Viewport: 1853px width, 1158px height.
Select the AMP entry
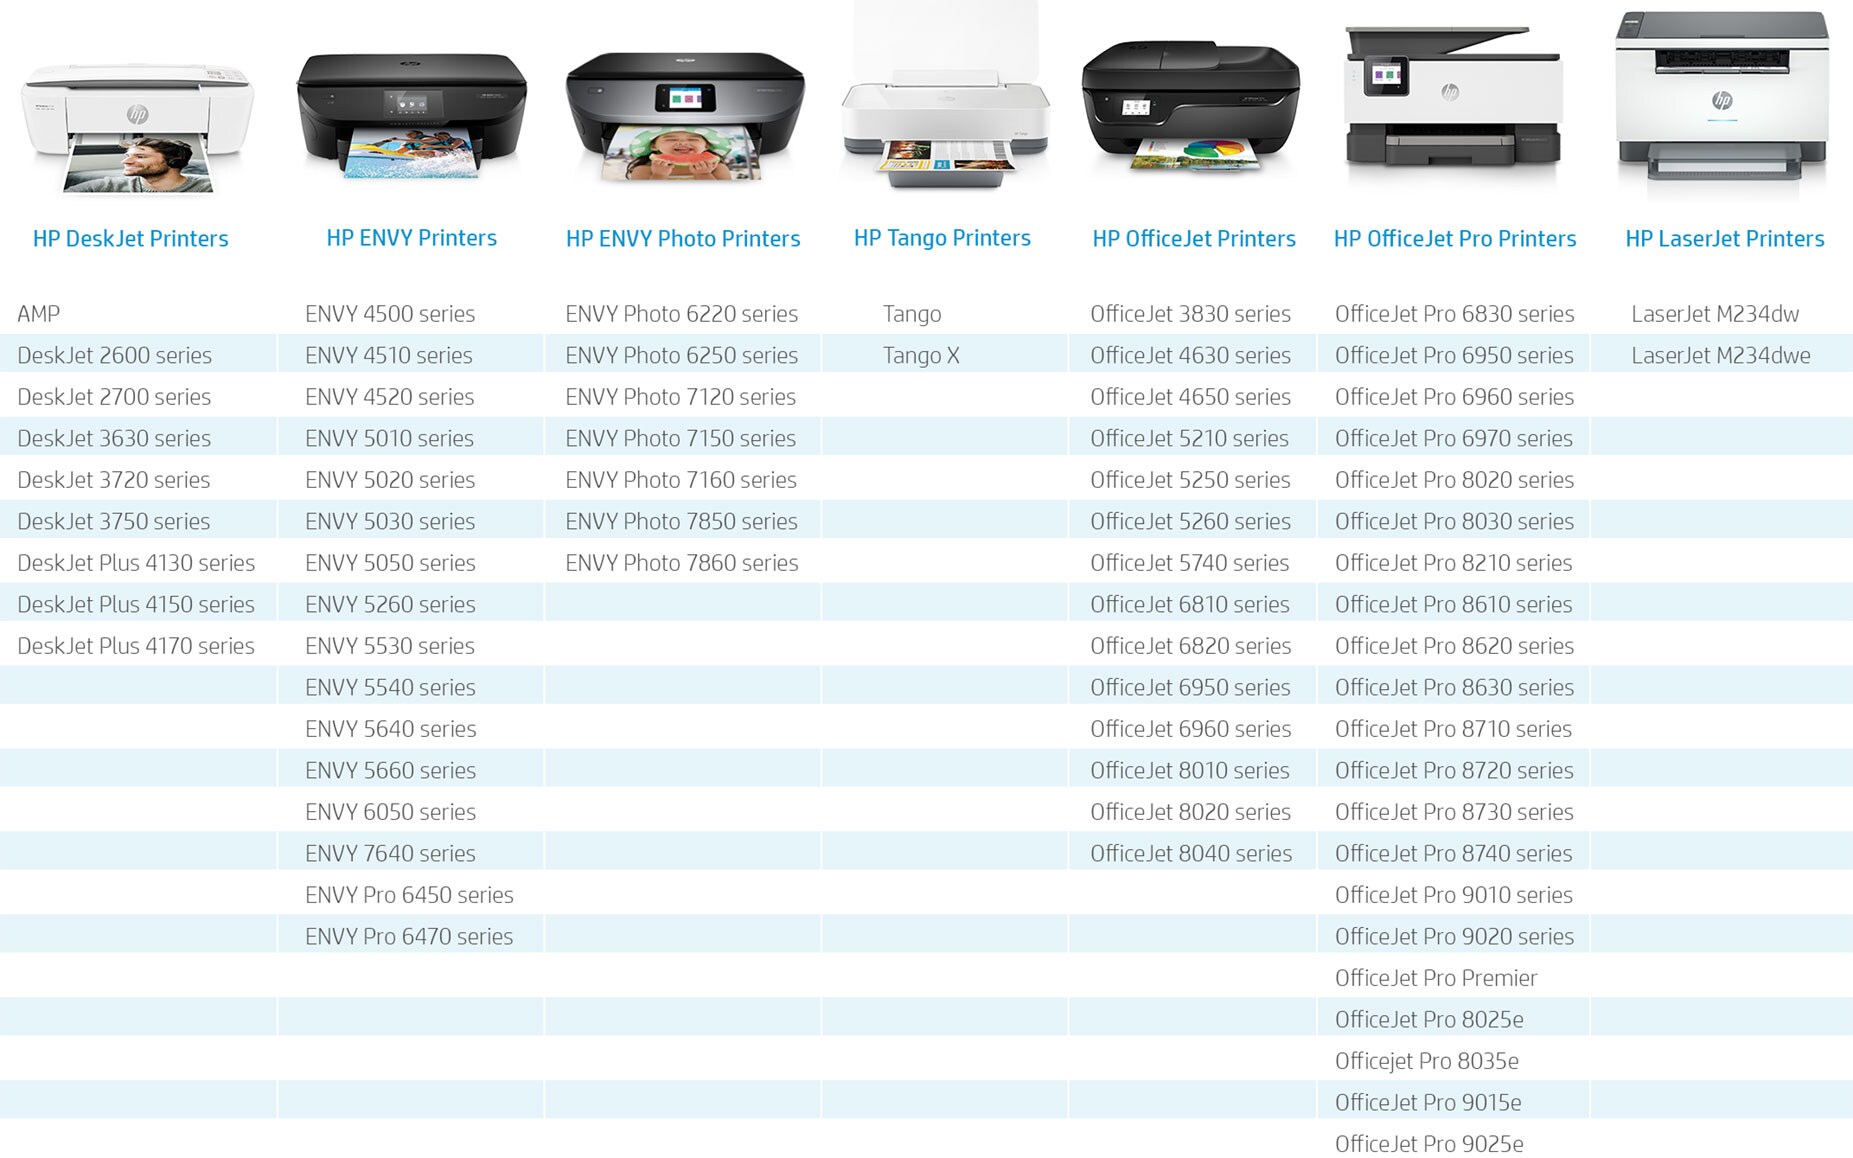39,314
